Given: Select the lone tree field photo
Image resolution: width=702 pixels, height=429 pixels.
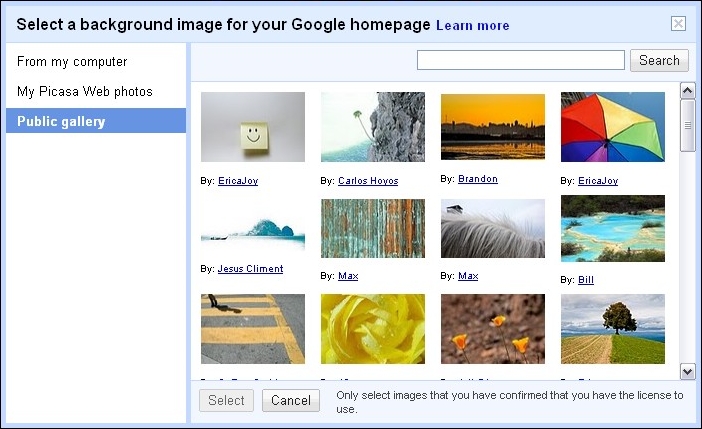Looking at the screenshot, I should (612, 329).
